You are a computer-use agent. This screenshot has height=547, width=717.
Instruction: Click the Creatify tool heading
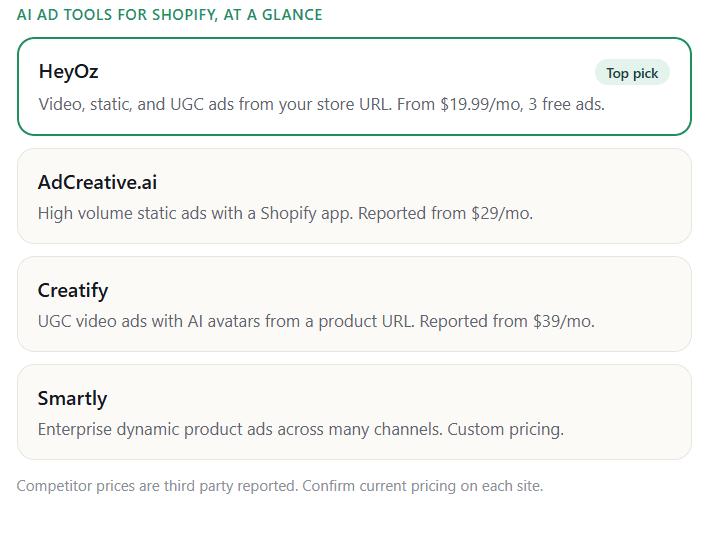[x=73, y=290]
